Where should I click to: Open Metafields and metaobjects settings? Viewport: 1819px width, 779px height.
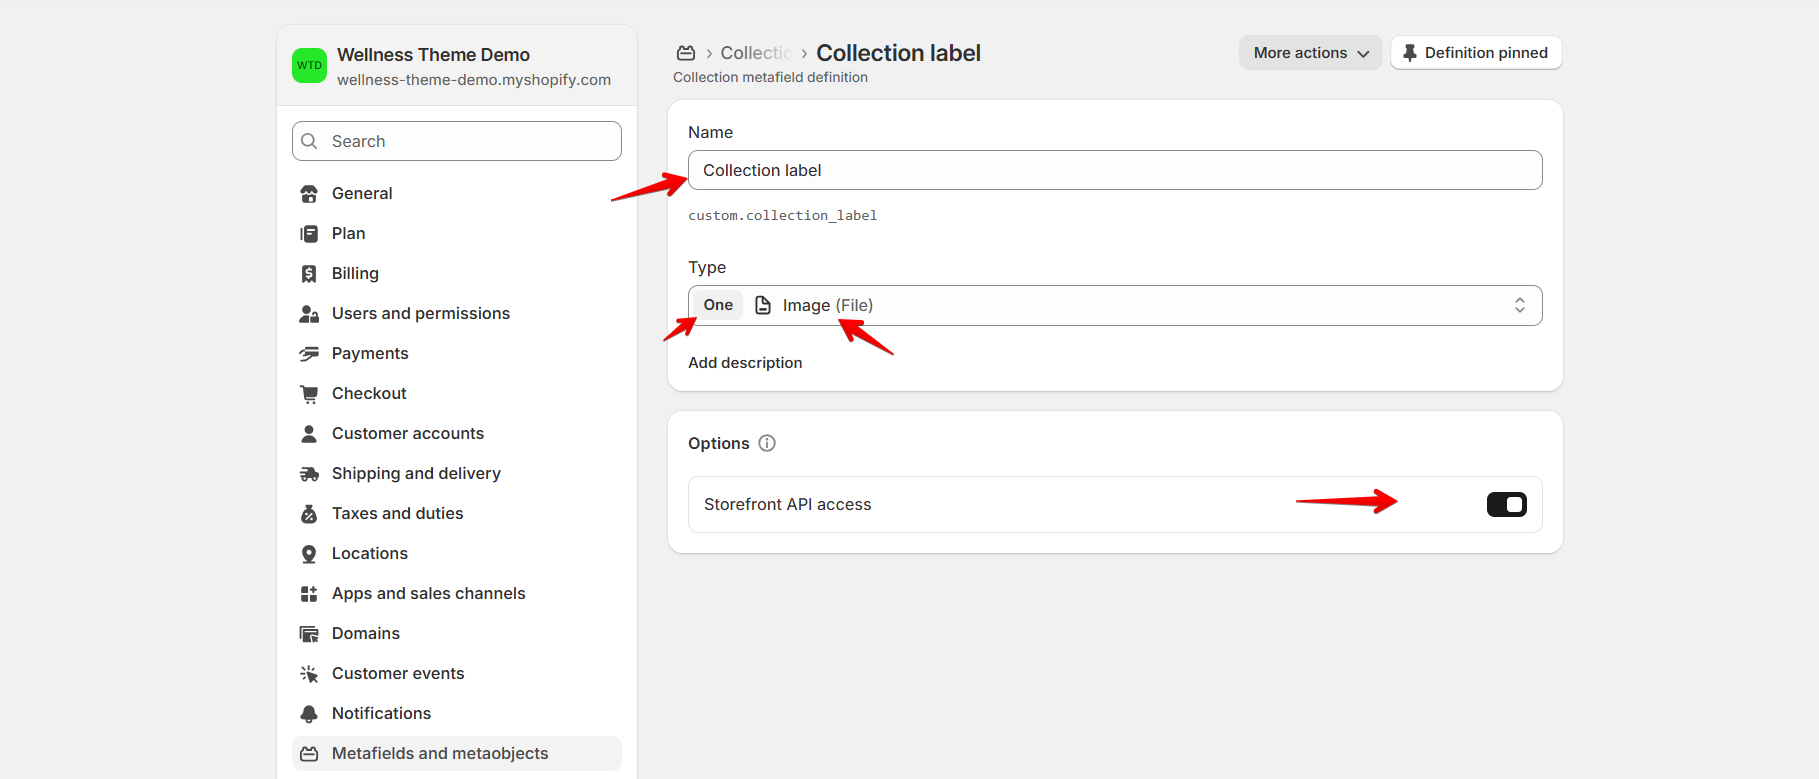click(x=440, y=754)
